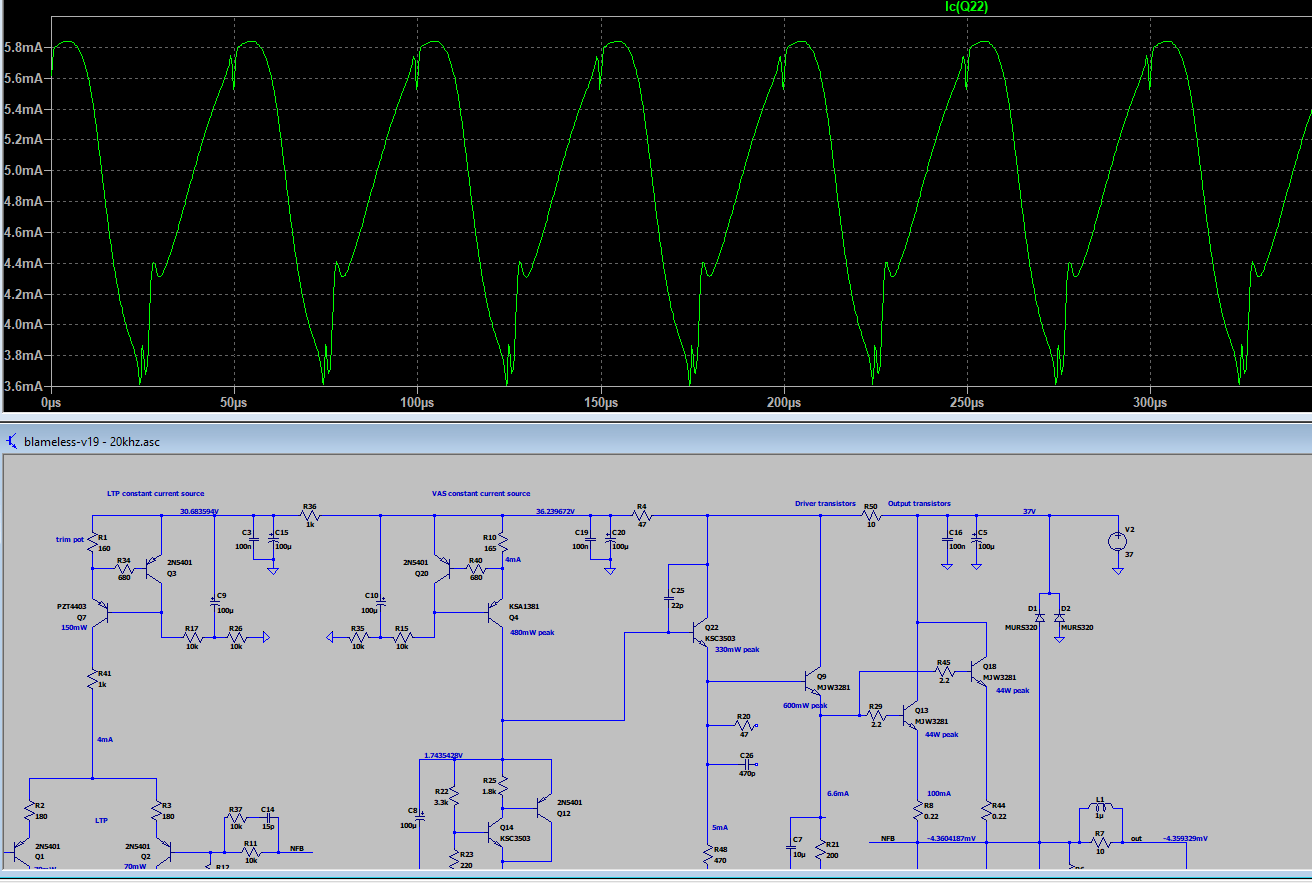Select capacitor C9 100µ
The width and height of the screenshot is (1312, 883).
(214, 603)
